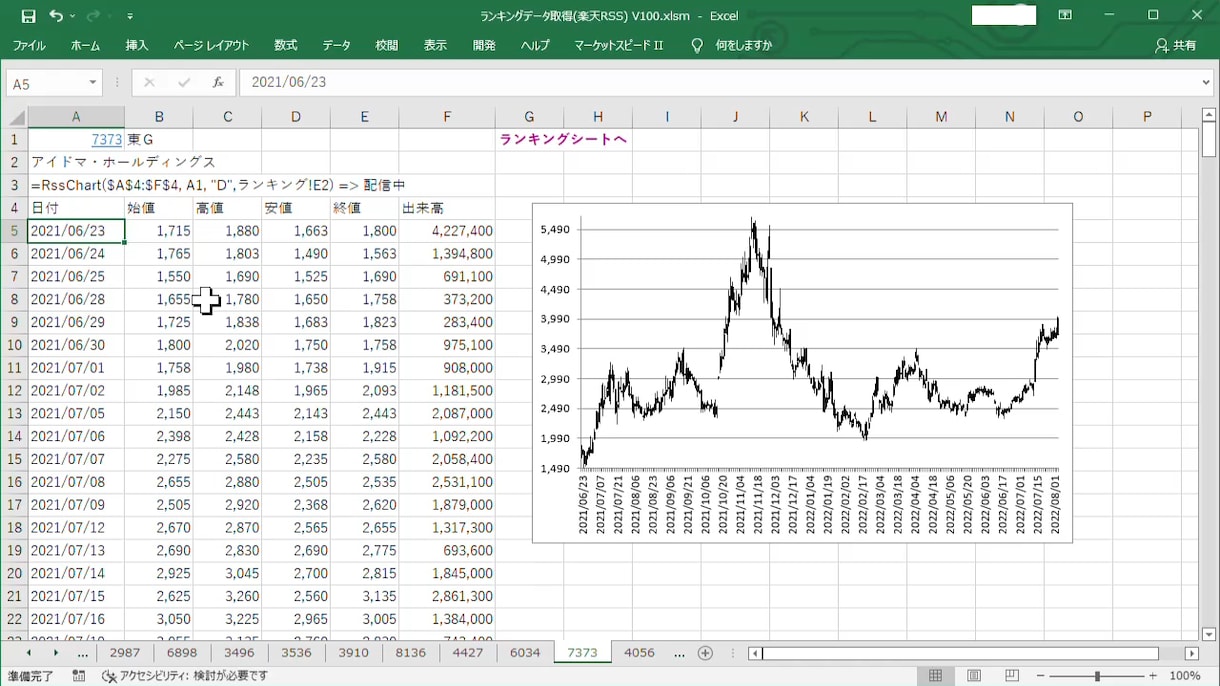Click the Redo arrow icon

pos(93,16)
